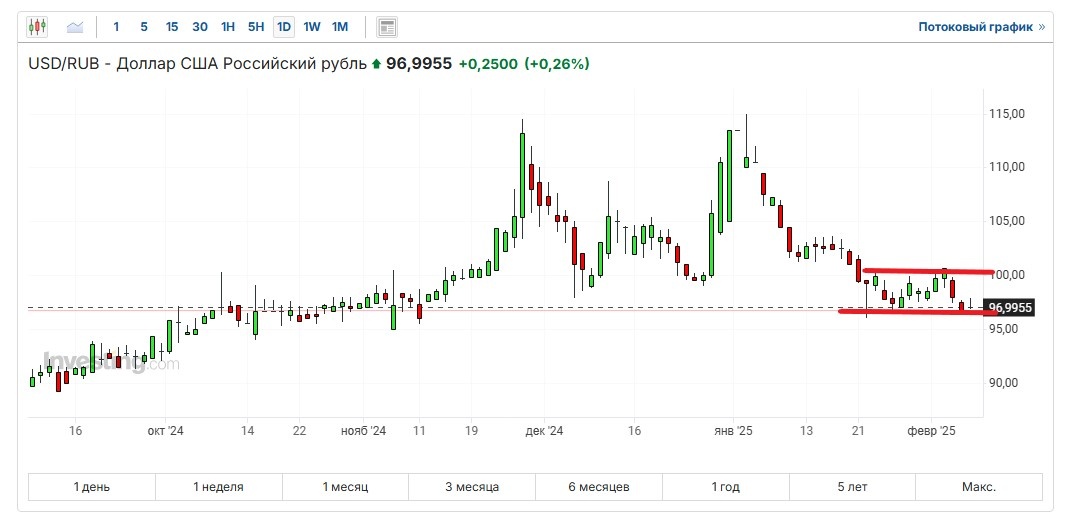Show the 1 день range
The width and height of the screenshot is (1075, 525).
[92, 487]
